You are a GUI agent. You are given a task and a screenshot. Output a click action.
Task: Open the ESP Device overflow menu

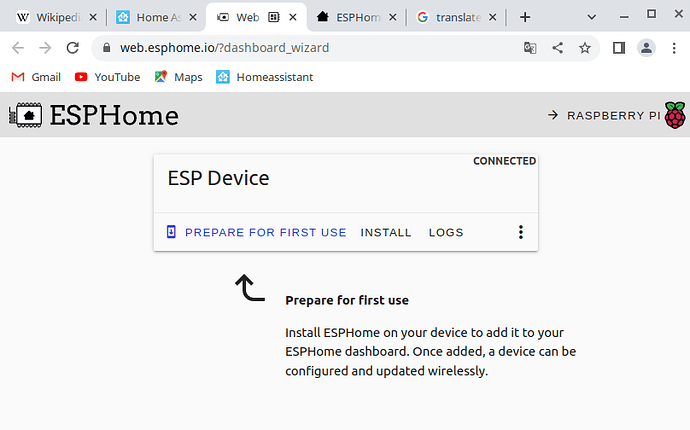click(521, 232)
